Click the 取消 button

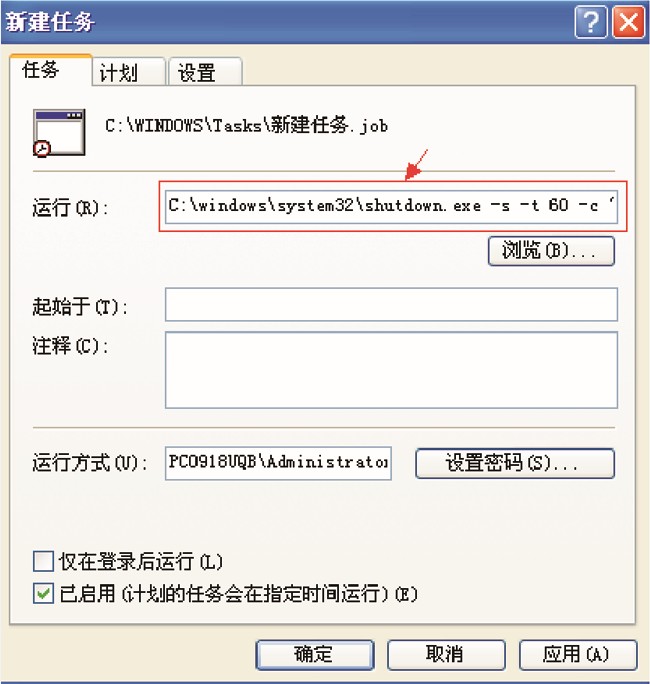446,654
